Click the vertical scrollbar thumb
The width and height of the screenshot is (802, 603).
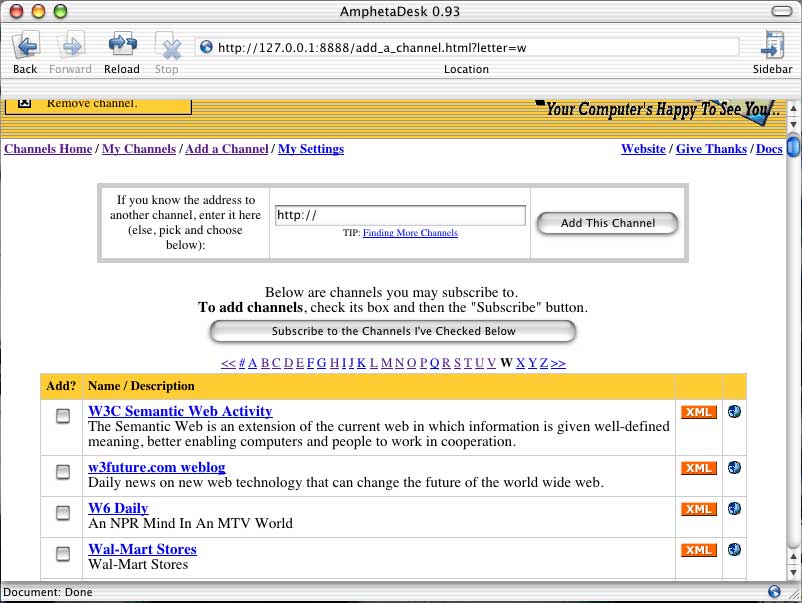(x=793, y=148)
